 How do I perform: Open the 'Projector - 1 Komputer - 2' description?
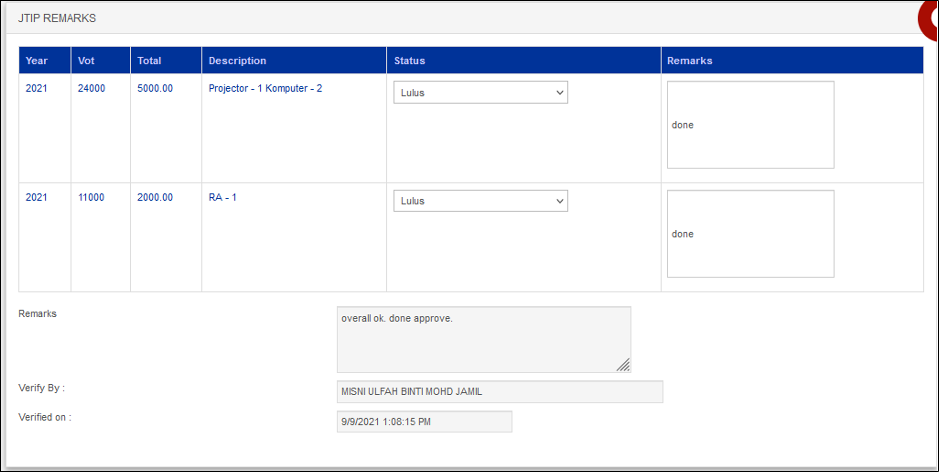[x=265, y=89]
